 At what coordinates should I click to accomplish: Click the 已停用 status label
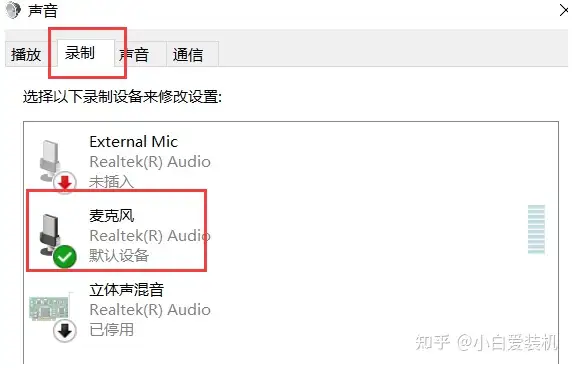point(112,330)
